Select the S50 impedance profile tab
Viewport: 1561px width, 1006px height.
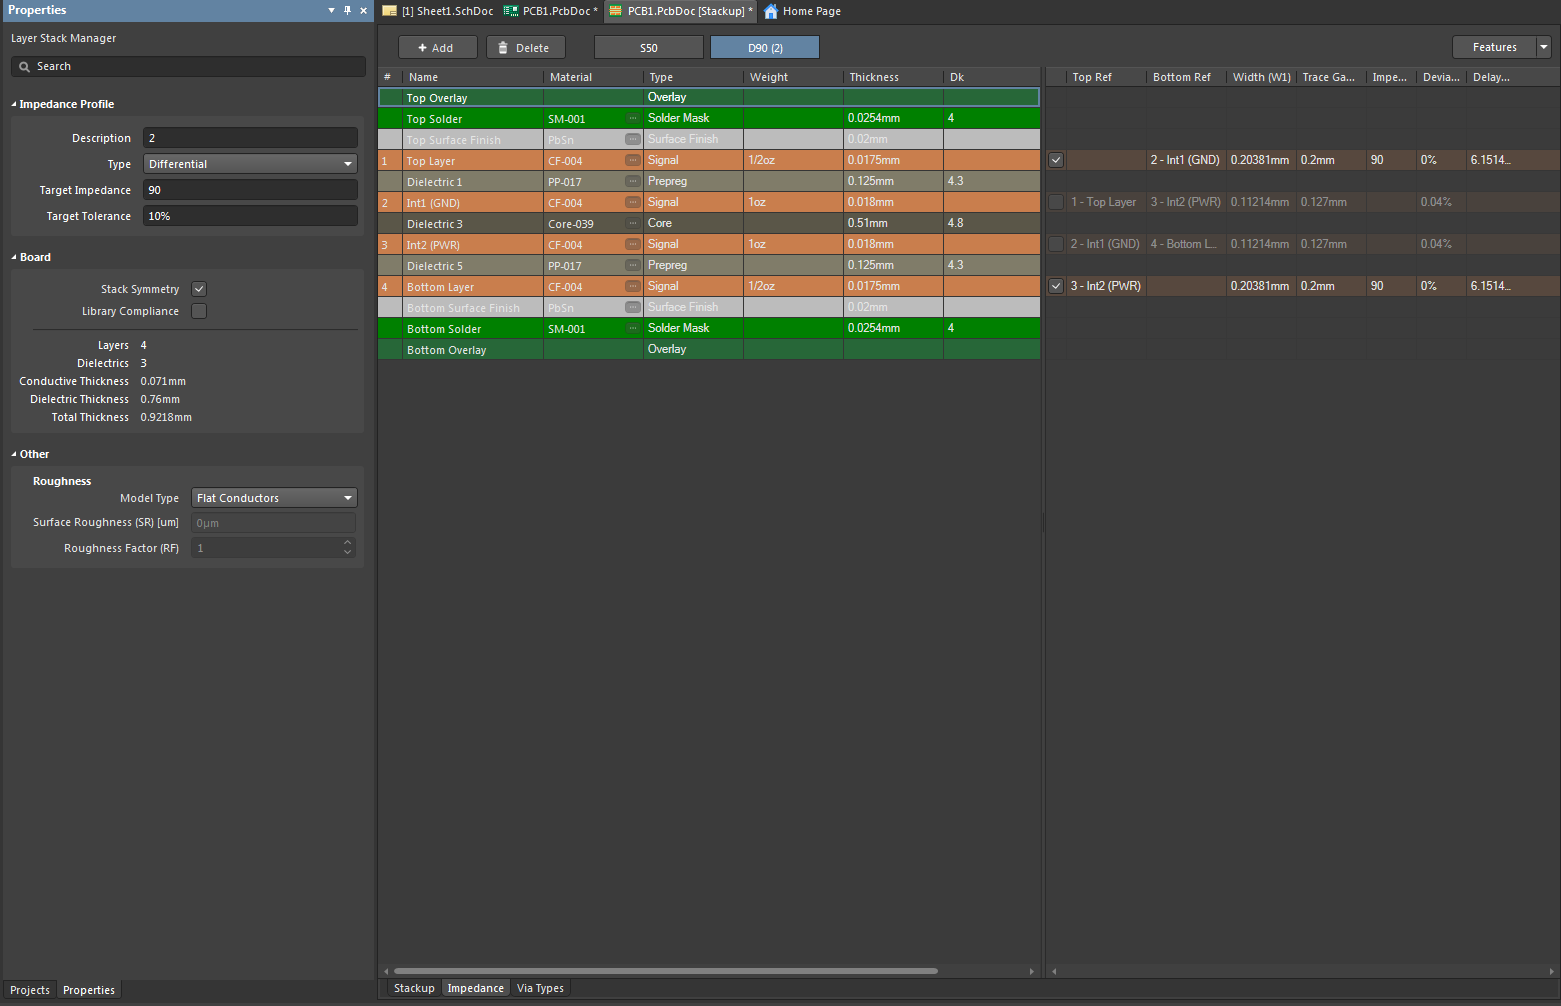[x=648, y=46]
